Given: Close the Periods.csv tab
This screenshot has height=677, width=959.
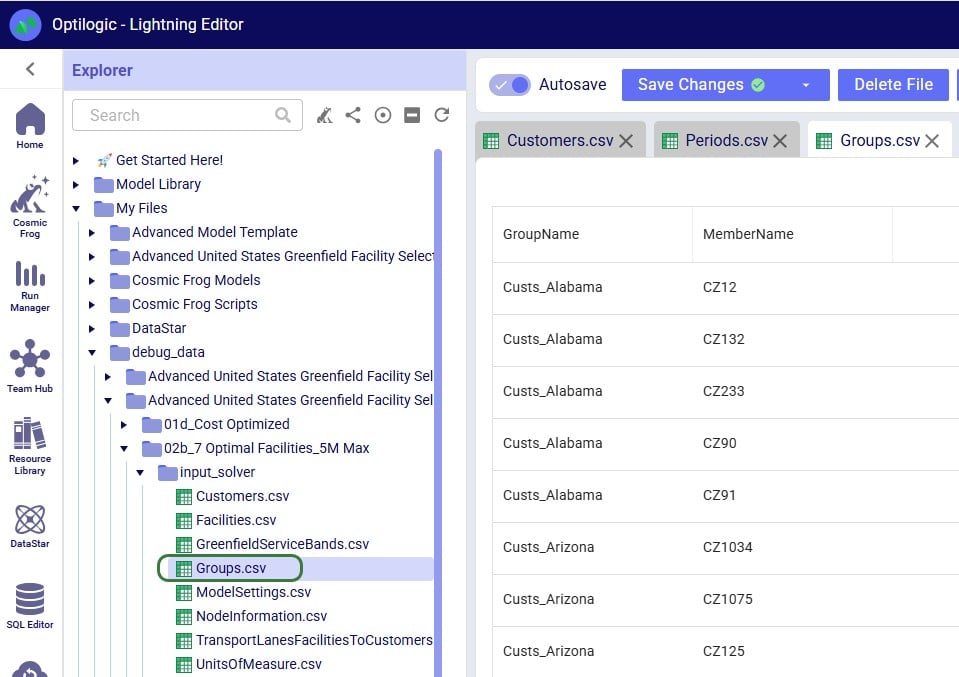Looking at the screenshot, I should coord(780,141).
